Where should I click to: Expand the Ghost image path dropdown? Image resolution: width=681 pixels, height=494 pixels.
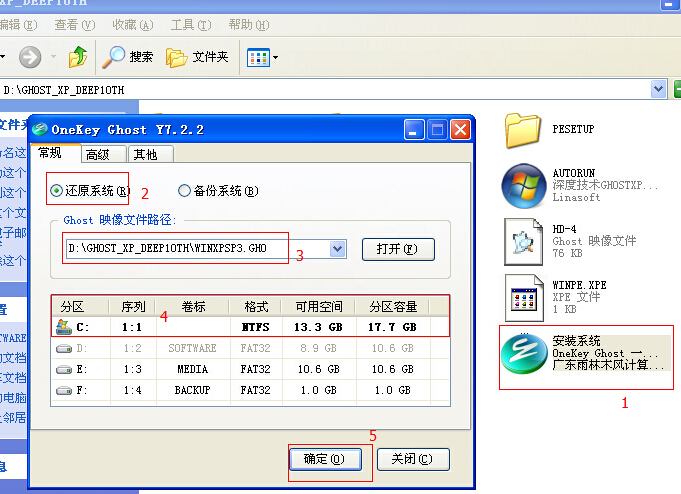tap(337, 248)
